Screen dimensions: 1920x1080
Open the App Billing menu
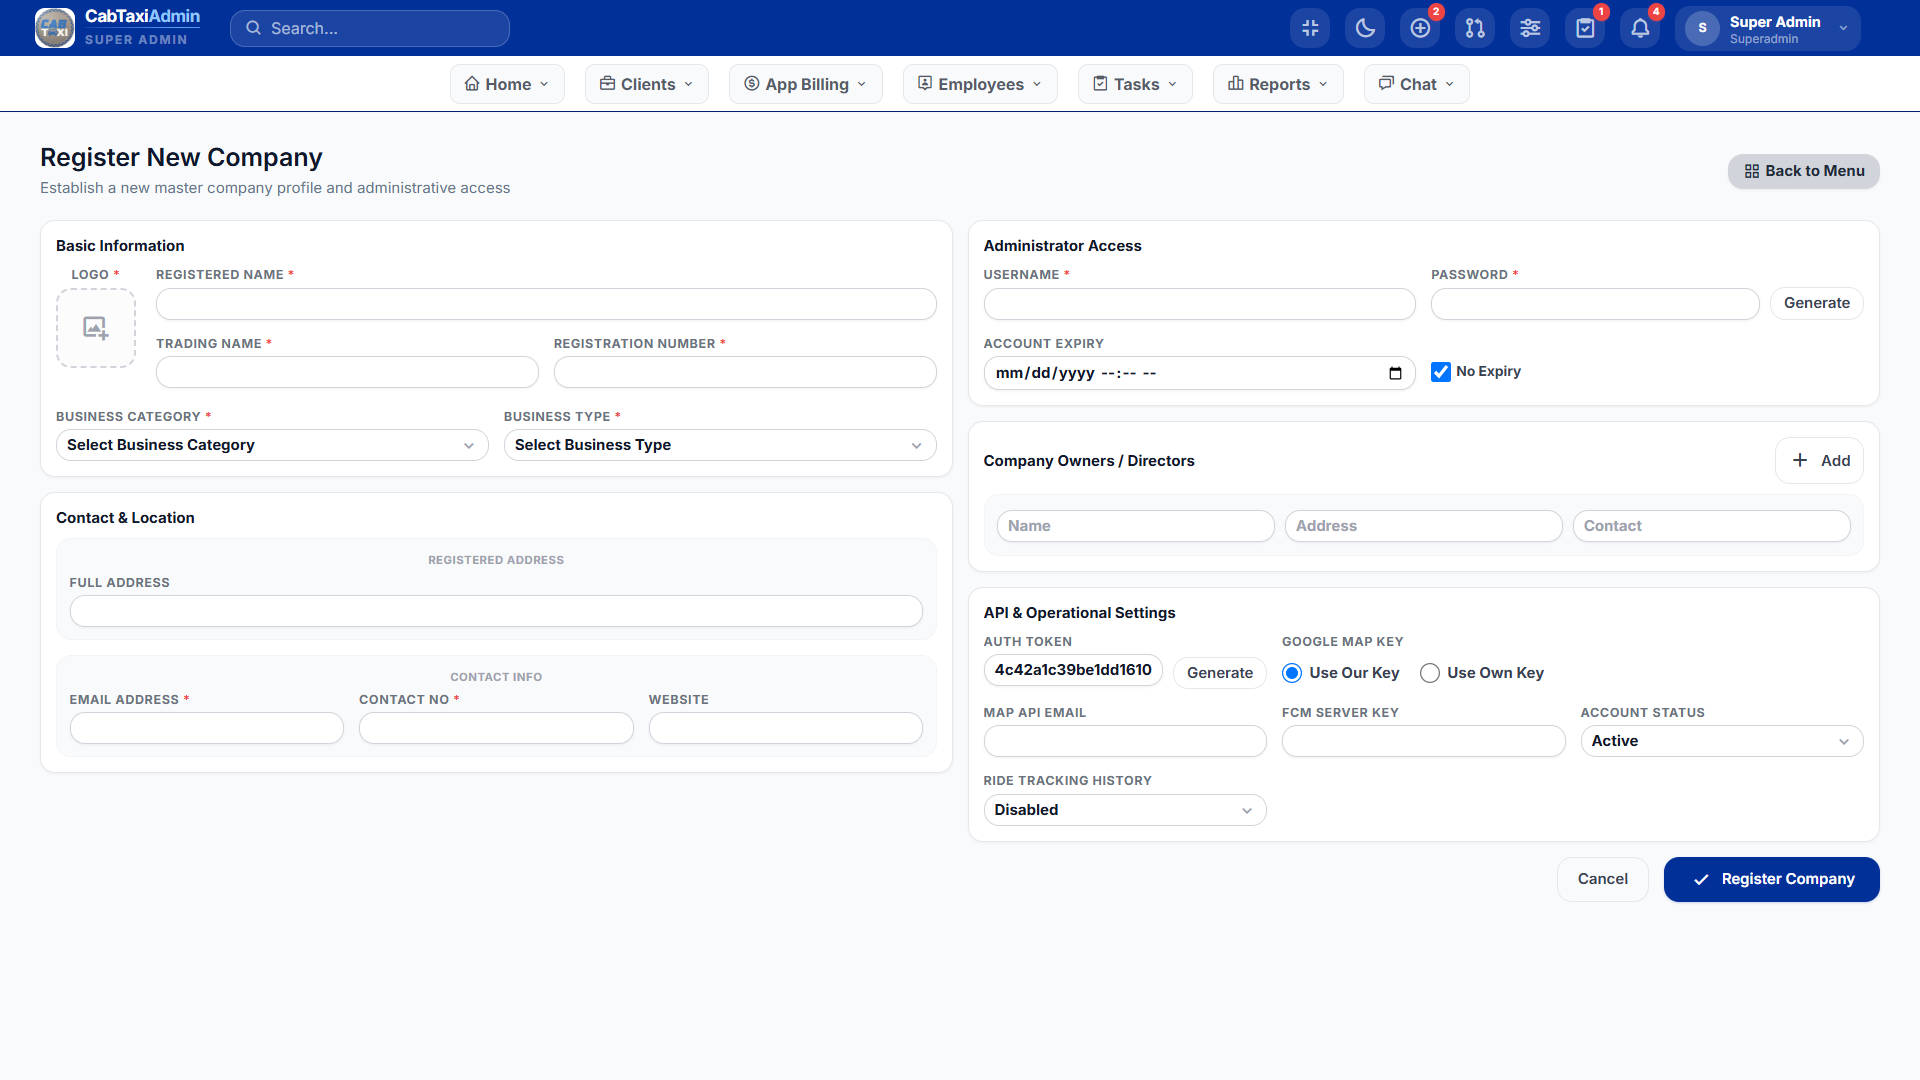pos(806,84)
